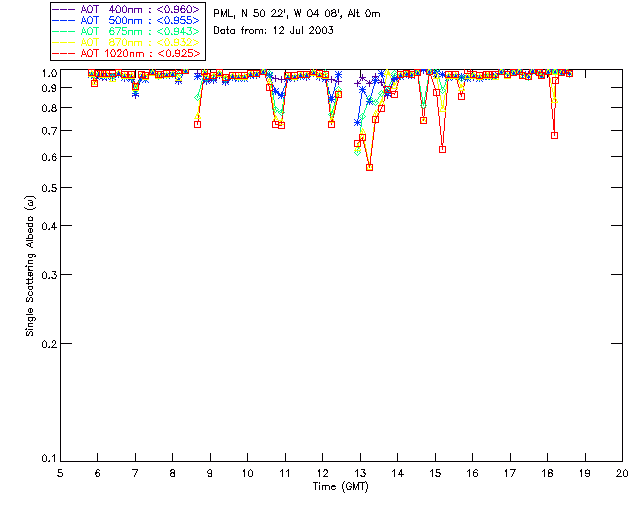
Task: Click the AOT 500nm legend entry
Action: tap(127, 20)
